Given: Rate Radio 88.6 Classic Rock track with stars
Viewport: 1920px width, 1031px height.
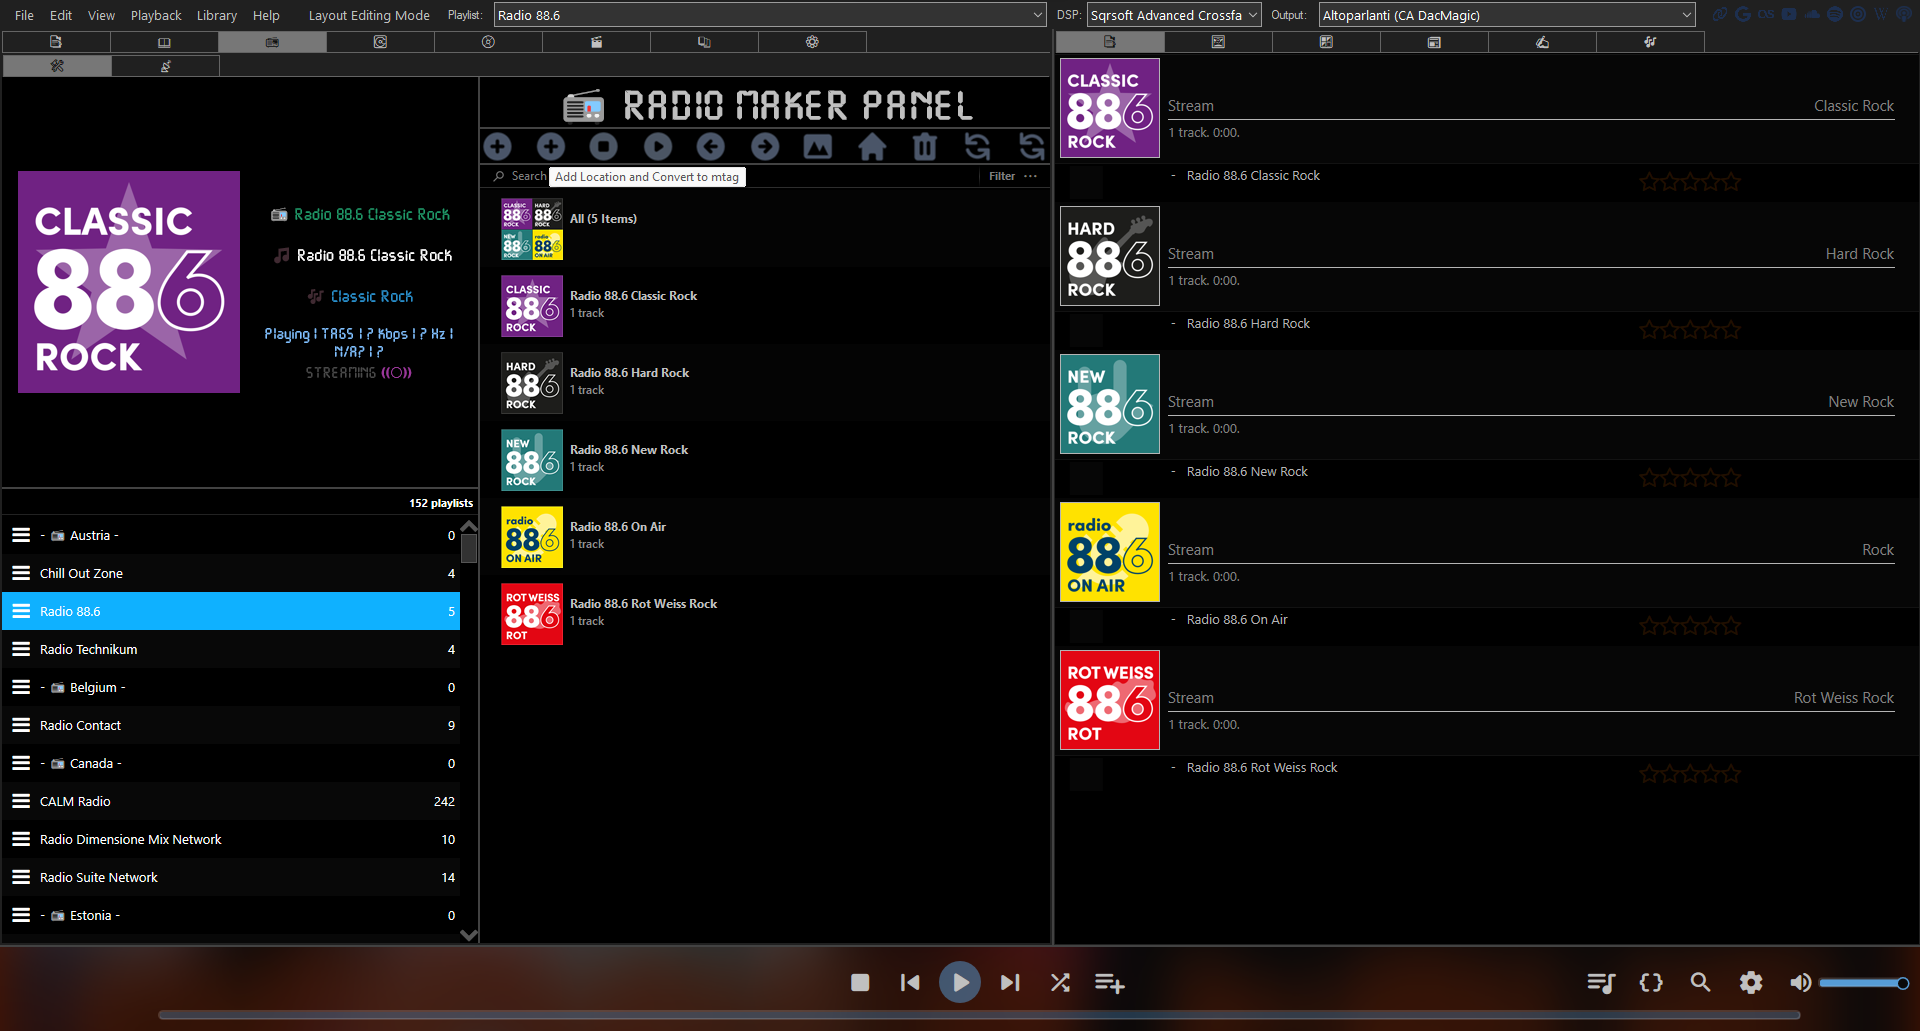Looking at the screenshot, I should point(1690,182).
